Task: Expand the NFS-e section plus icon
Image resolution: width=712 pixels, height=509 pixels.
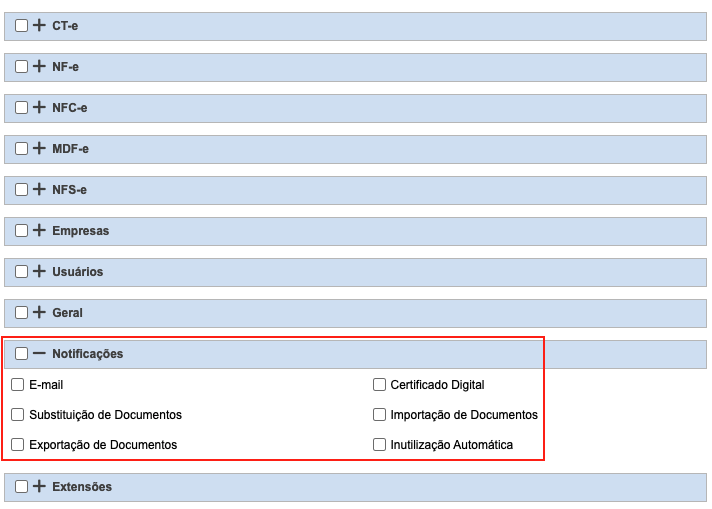Action: (40, 190)
